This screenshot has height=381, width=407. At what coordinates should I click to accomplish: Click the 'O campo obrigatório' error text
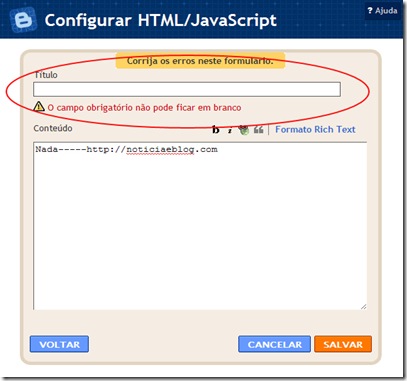click(x=144, y=108)
